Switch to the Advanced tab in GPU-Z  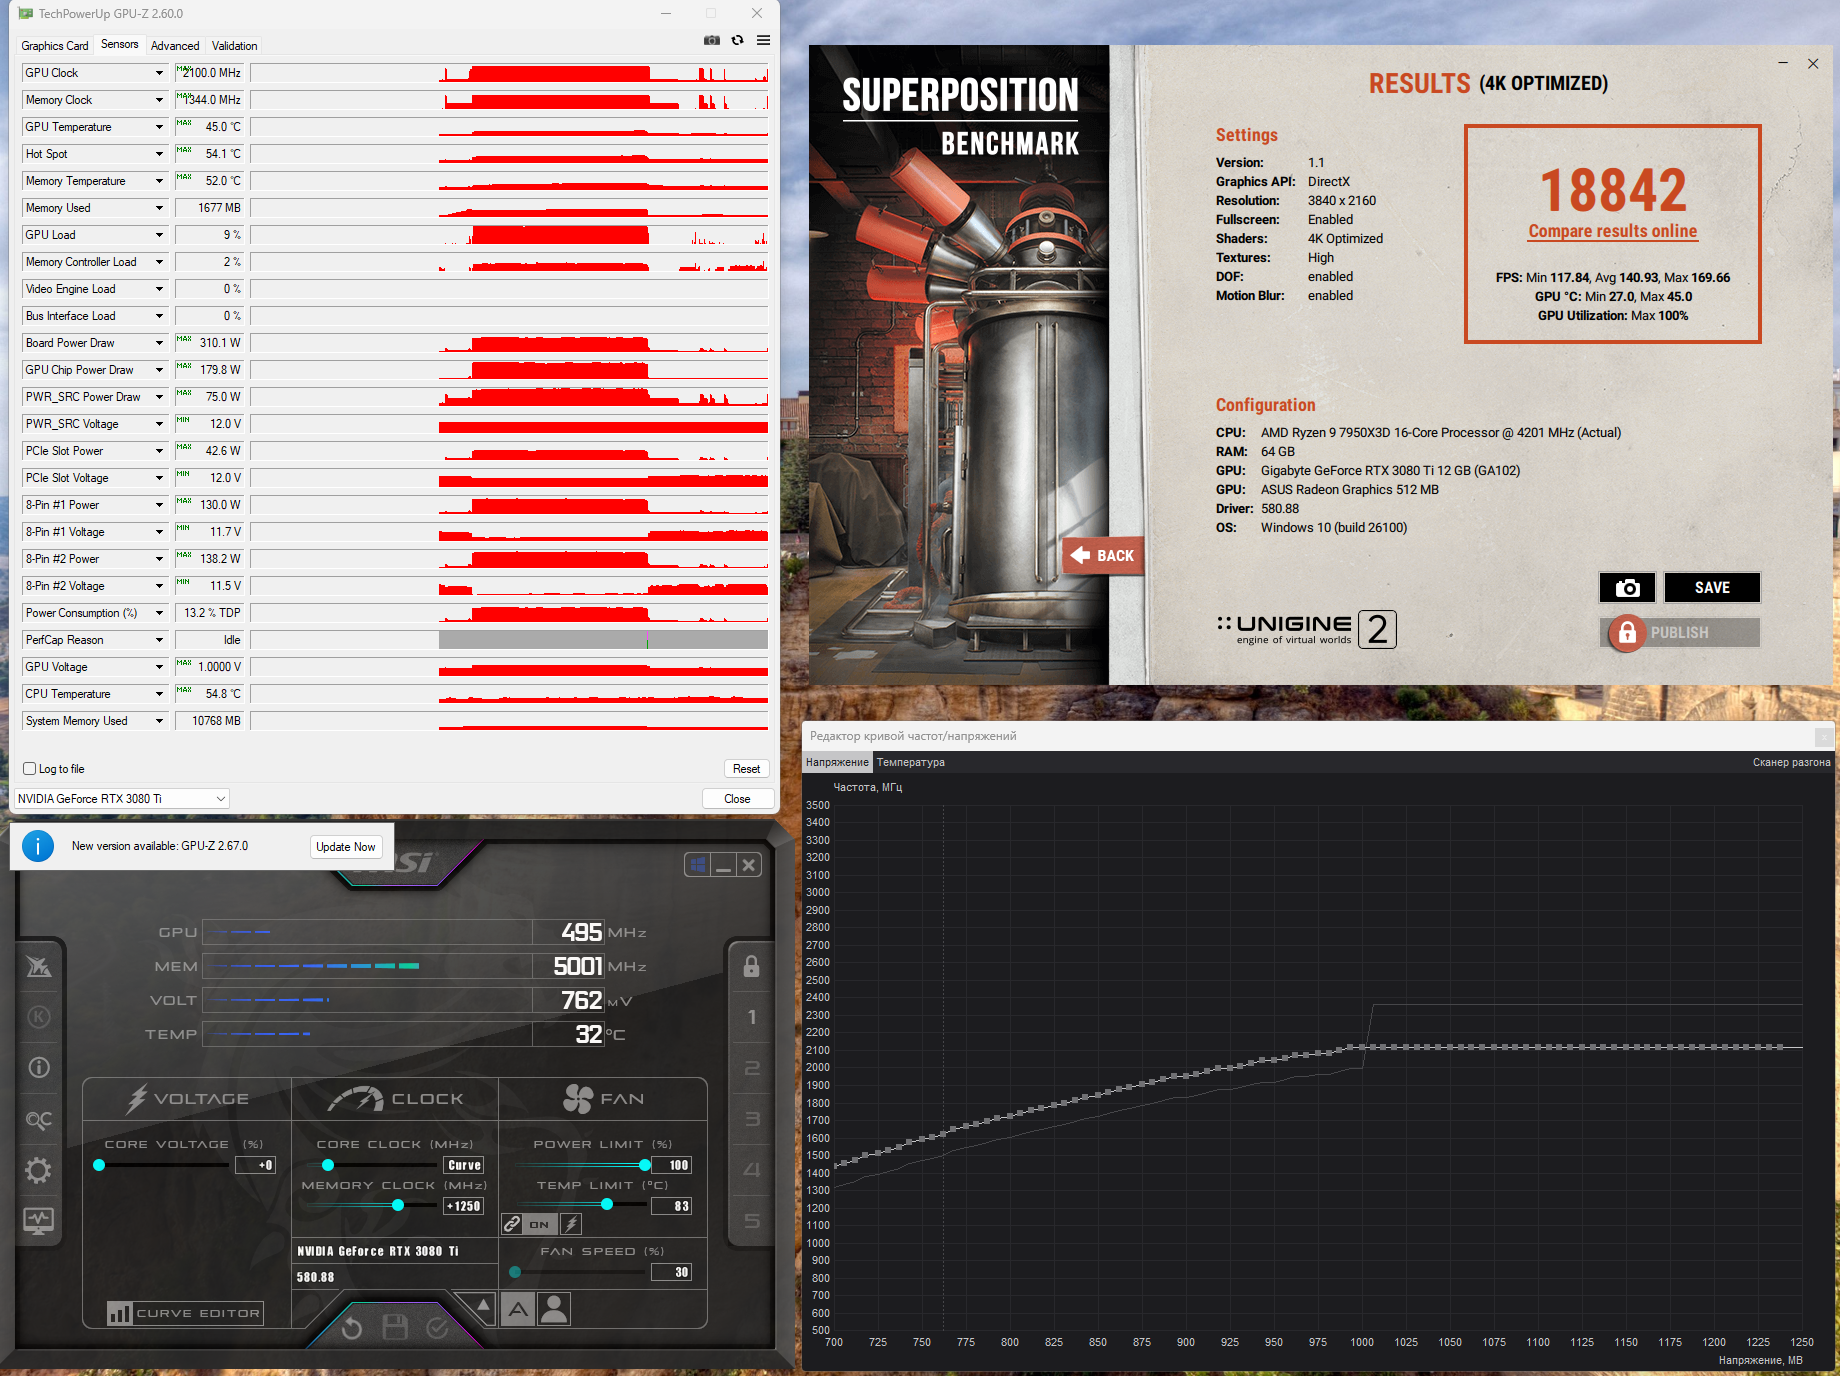(175, 46)
